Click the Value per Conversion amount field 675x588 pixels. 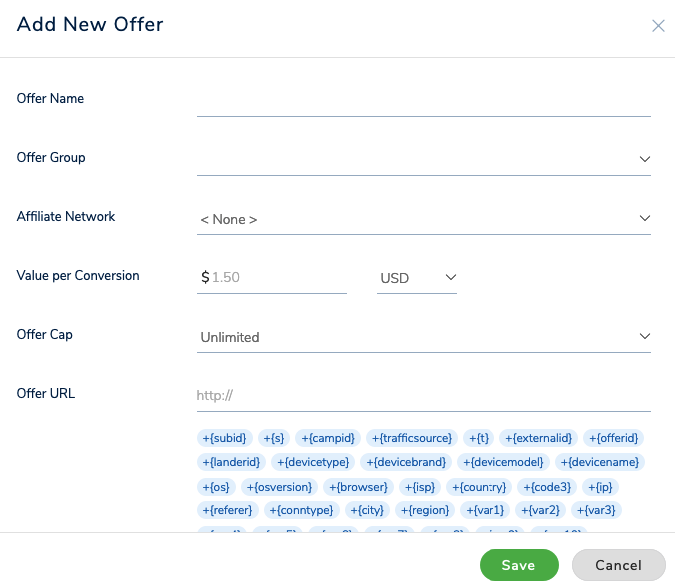point(272,278)
